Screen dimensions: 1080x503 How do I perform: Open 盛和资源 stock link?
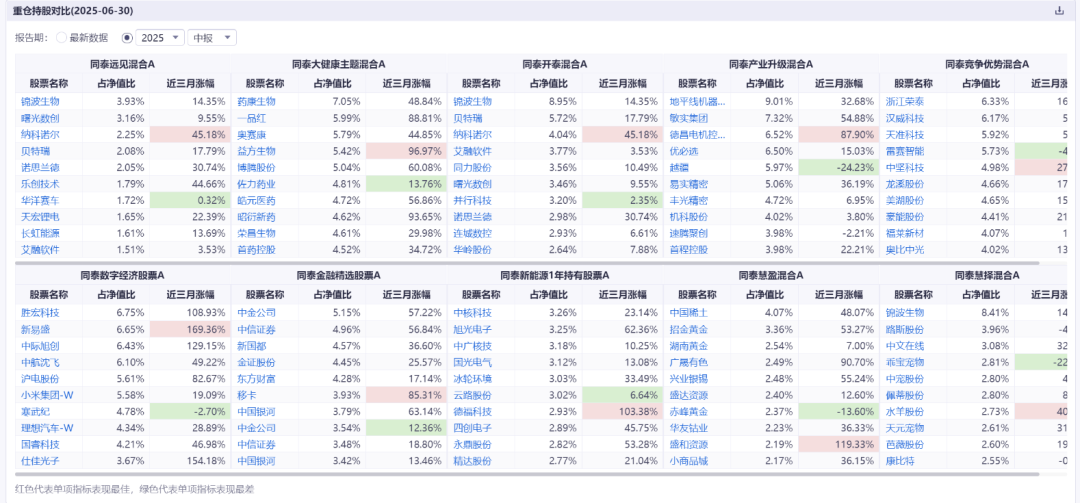click(x=689, y=445)
